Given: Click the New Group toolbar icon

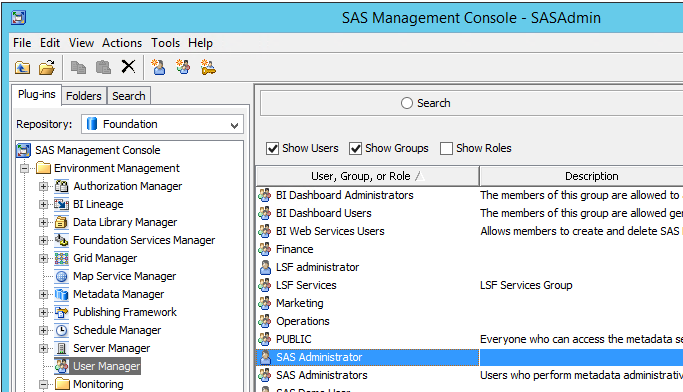Looking at the screenshot, I should tap(183, 67).
